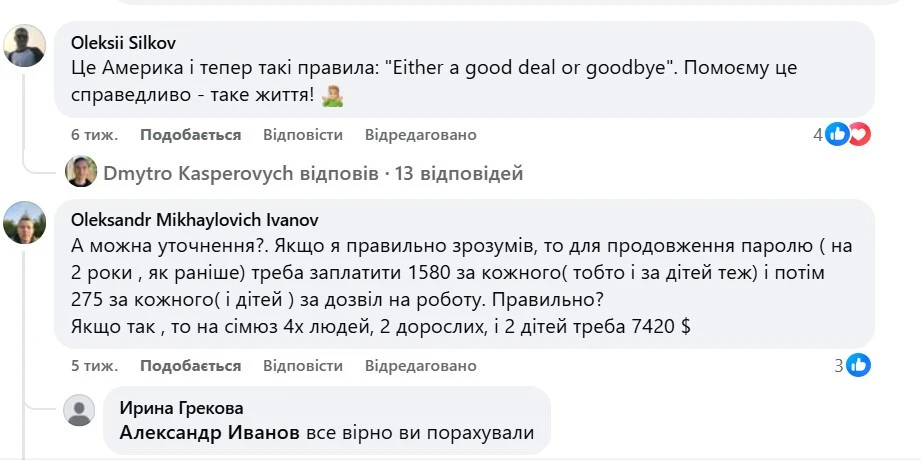The height and width of the screenshot is (460, 921).
Task: Click the like reaction icon on Ivanov's comment
Action: [x=858, y=366]
